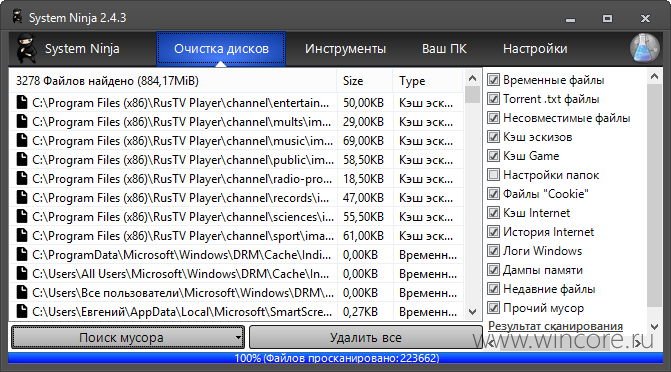Viewport: 671px width, 372px height.
Task: Open the blue flask icon menu
Action: (x=645, y=48)
